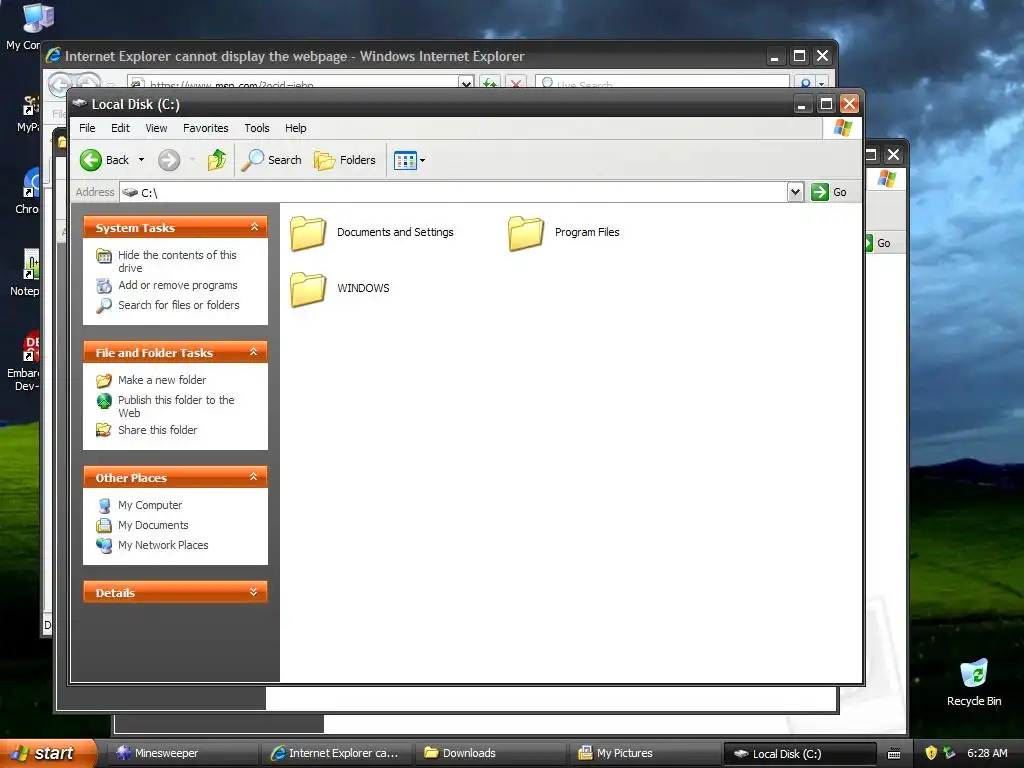Click the Up folder icon
Screen dimensions: 1024x768
click(217, 160)
